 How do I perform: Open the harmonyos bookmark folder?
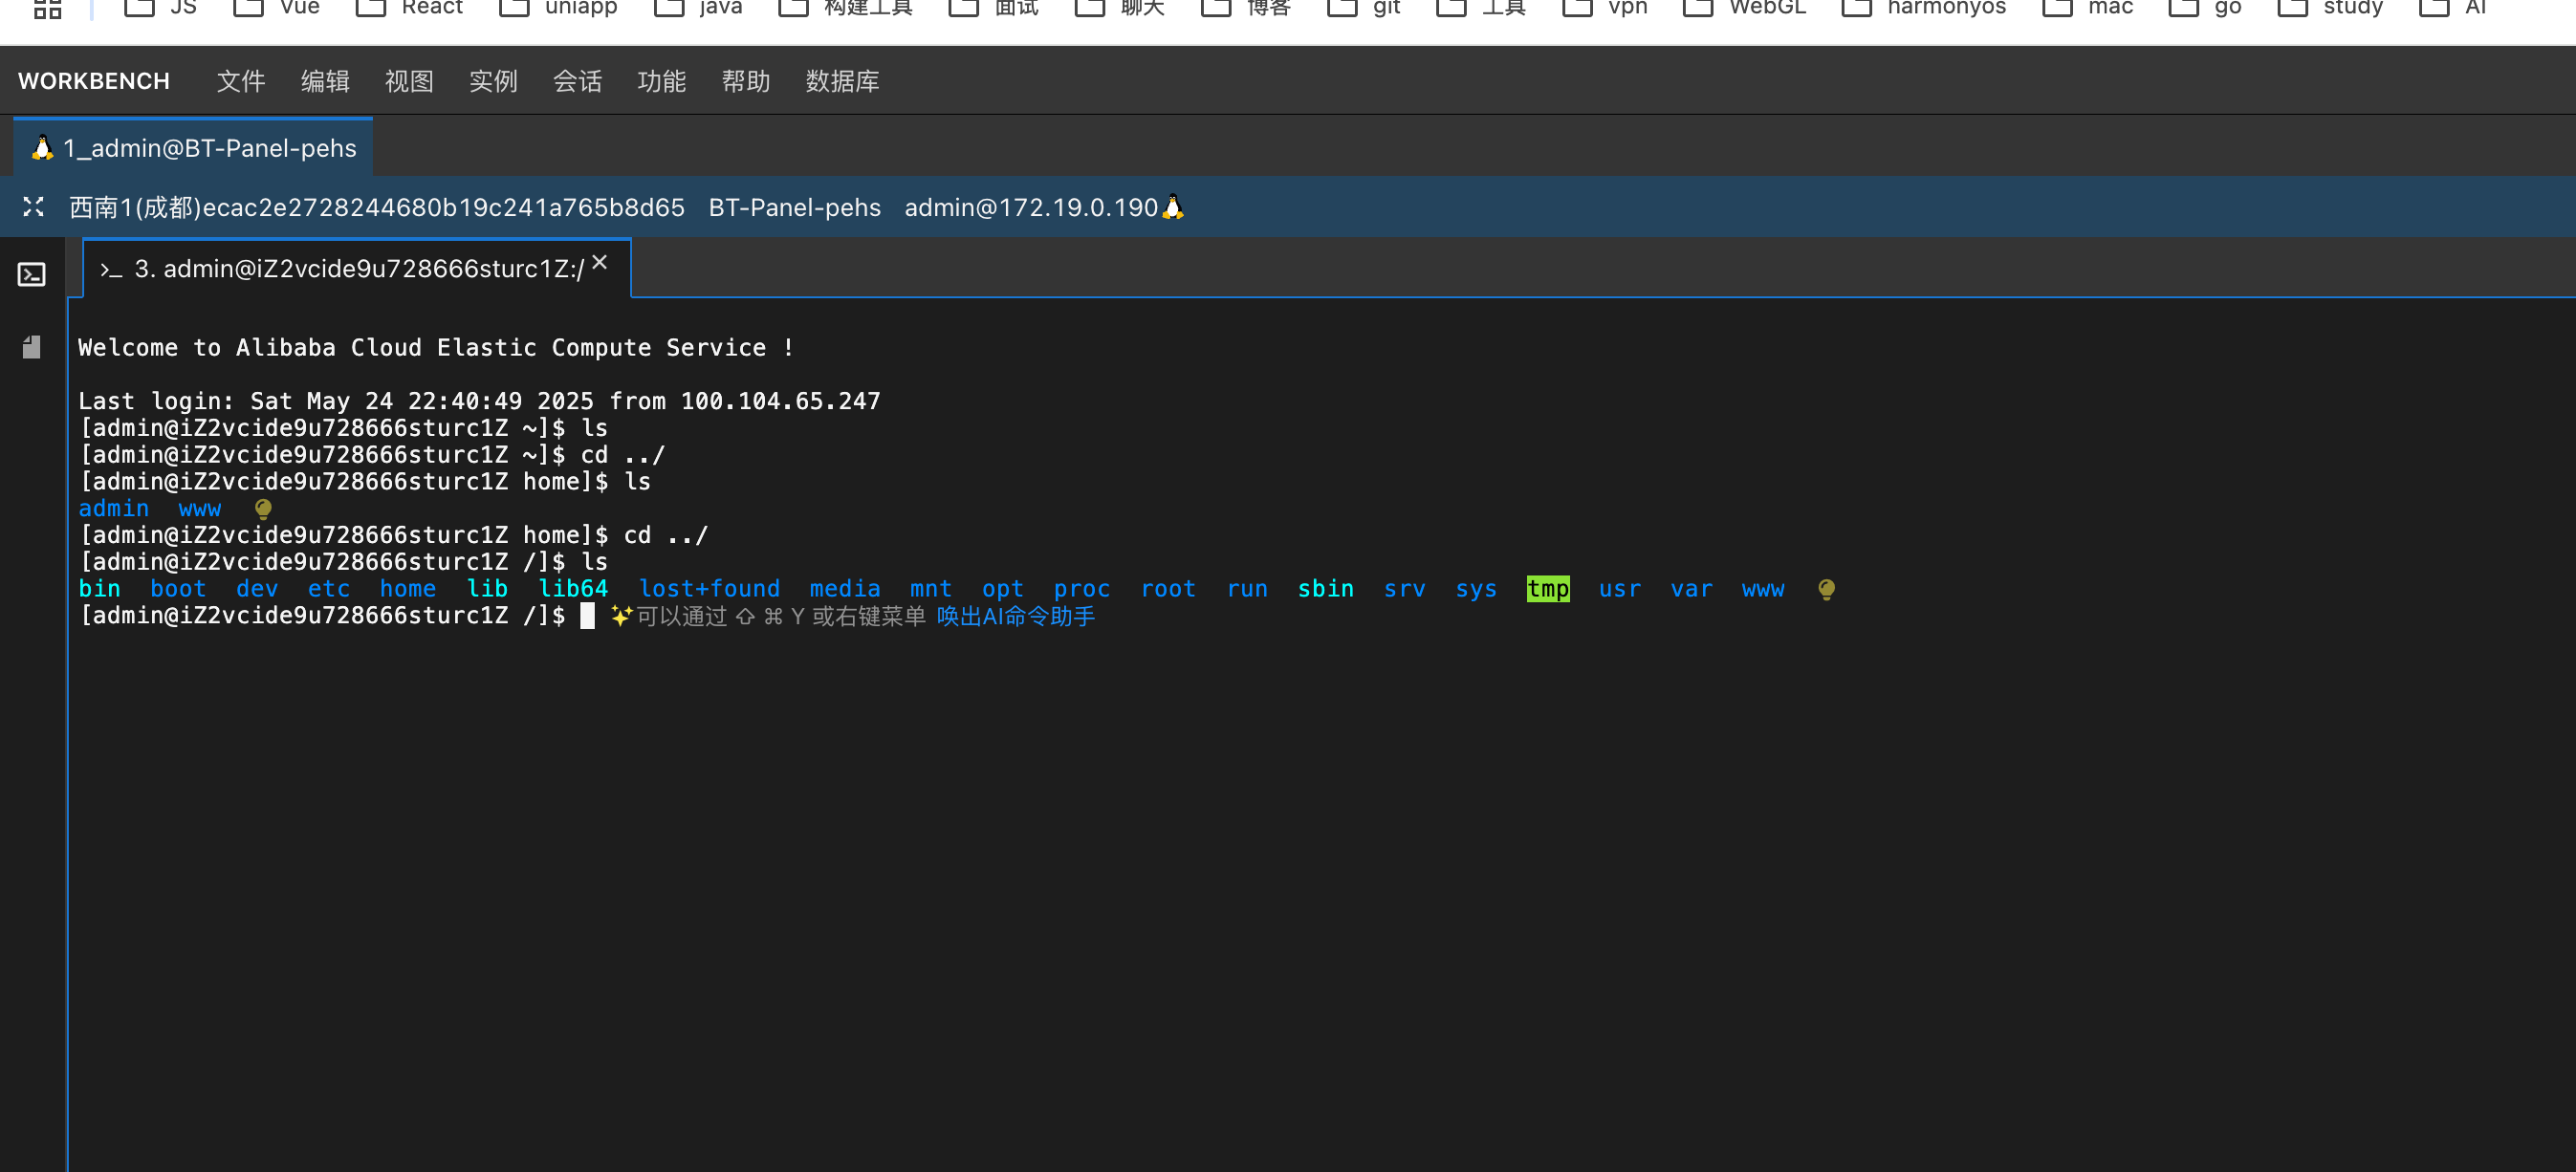(1923, 8)
